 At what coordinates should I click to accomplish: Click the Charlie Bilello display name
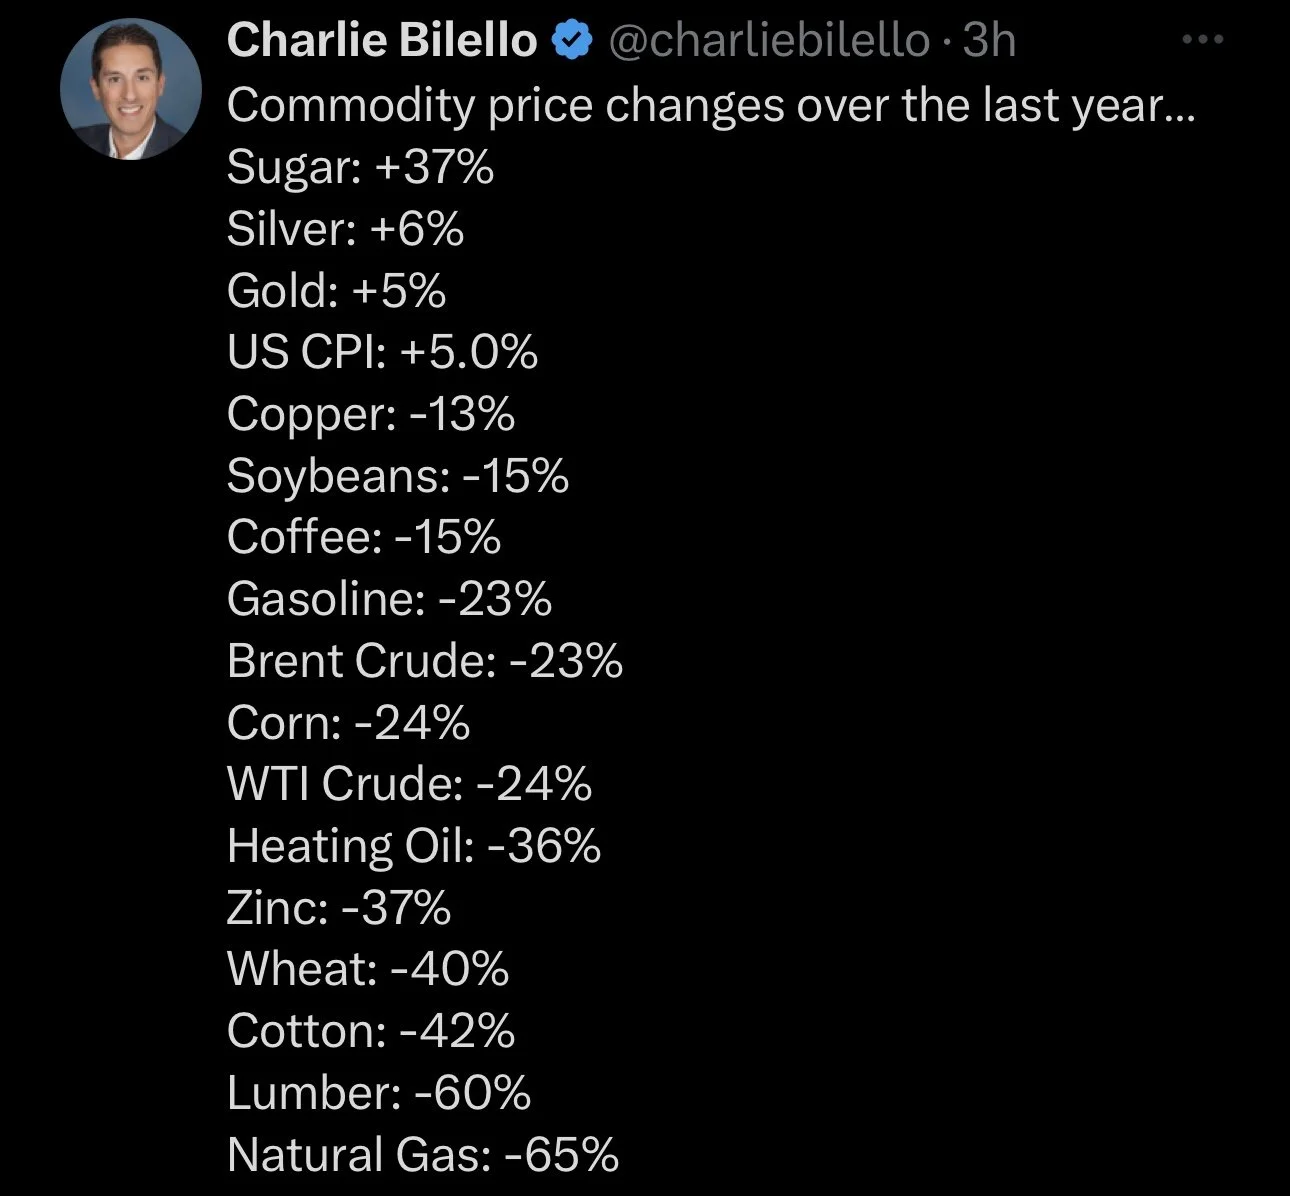(x=382, y=41)
